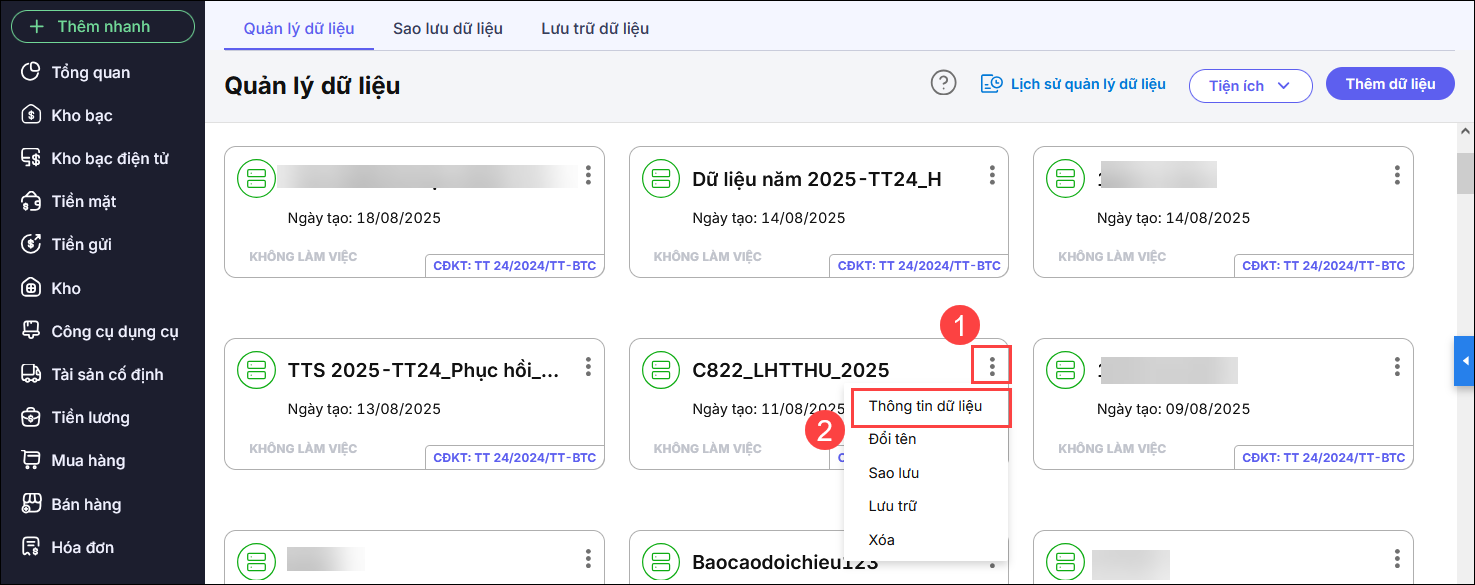Image resolution: width=1475 pixels, height=585 pixels.
Task: Open the Tiền gửi sidebar icon
Action: (x=32, y=244)
